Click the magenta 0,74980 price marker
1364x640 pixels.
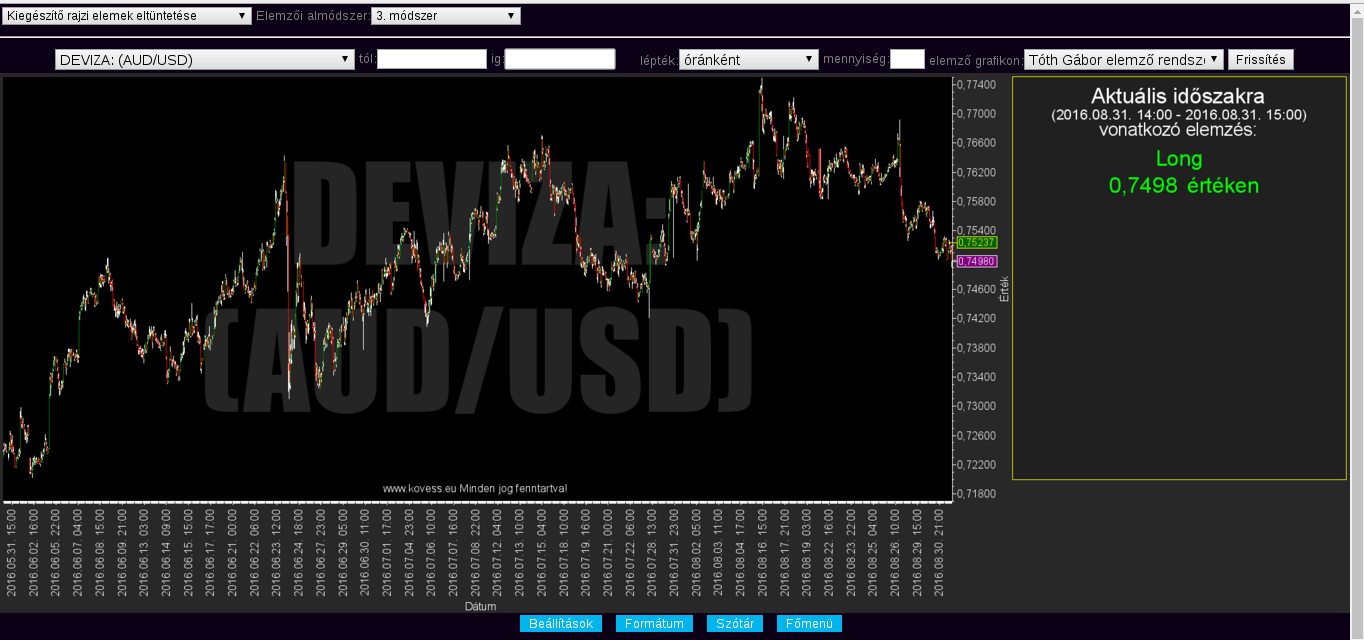pos(977,261)
